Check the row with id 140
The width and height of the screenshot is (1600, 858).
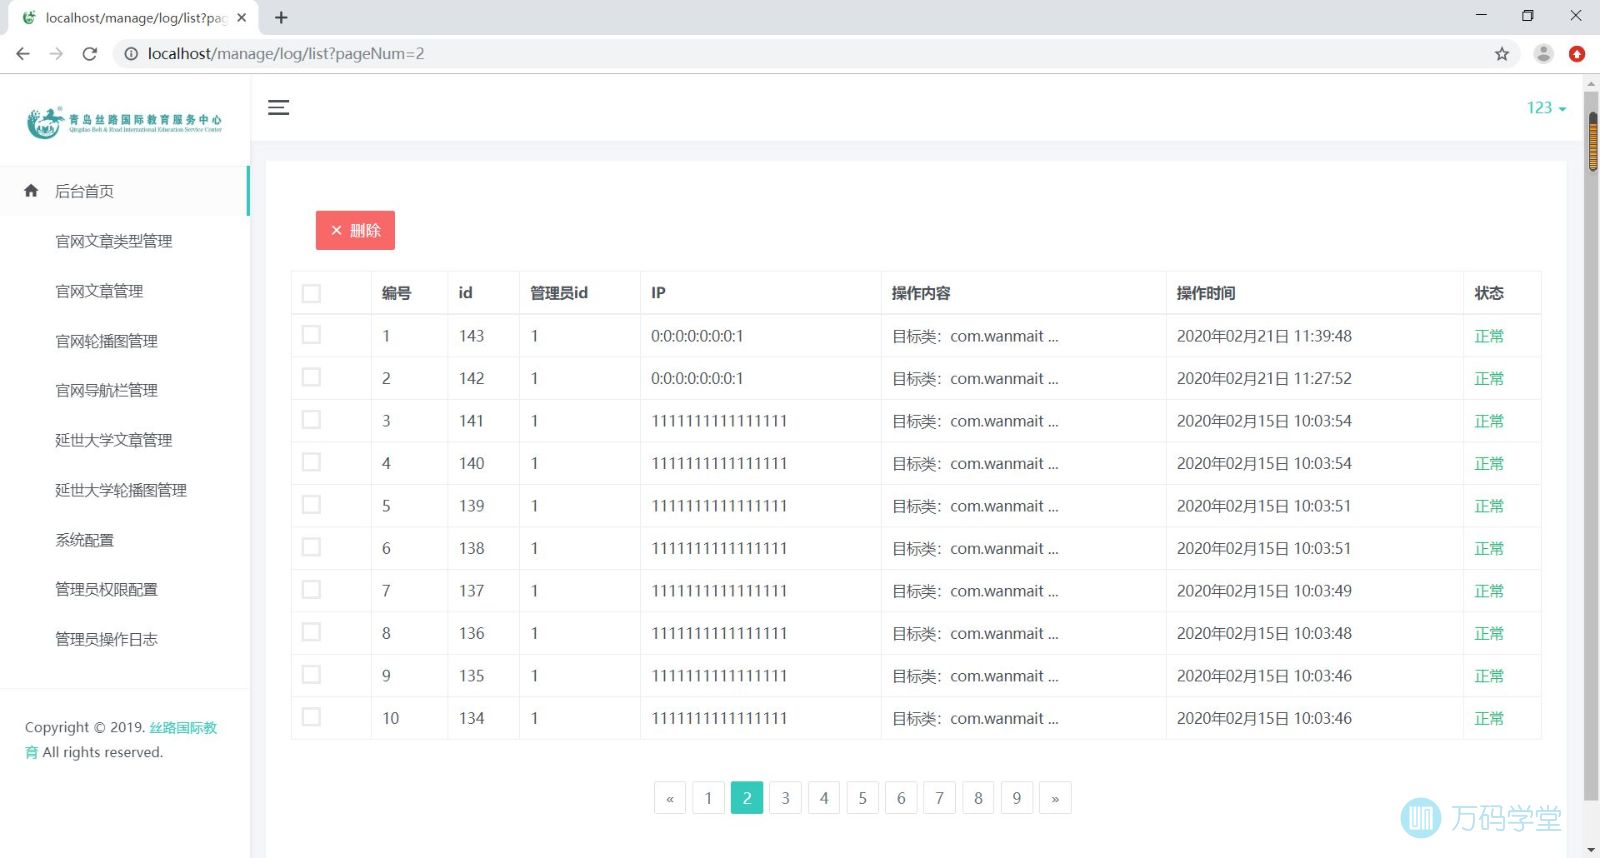tap(311, 462)
